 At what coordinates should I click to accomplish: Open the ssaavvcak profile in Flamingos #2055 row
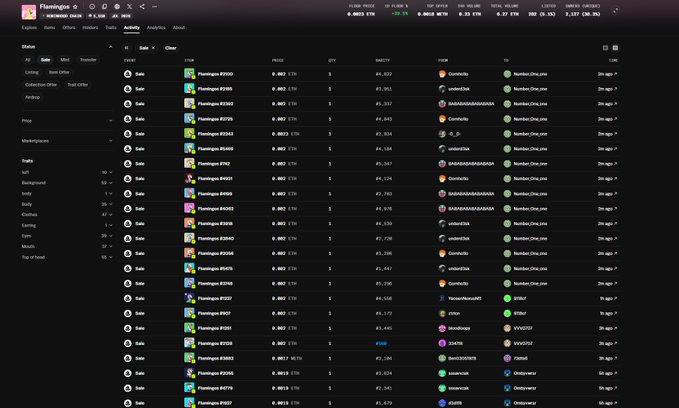point(458,373)
